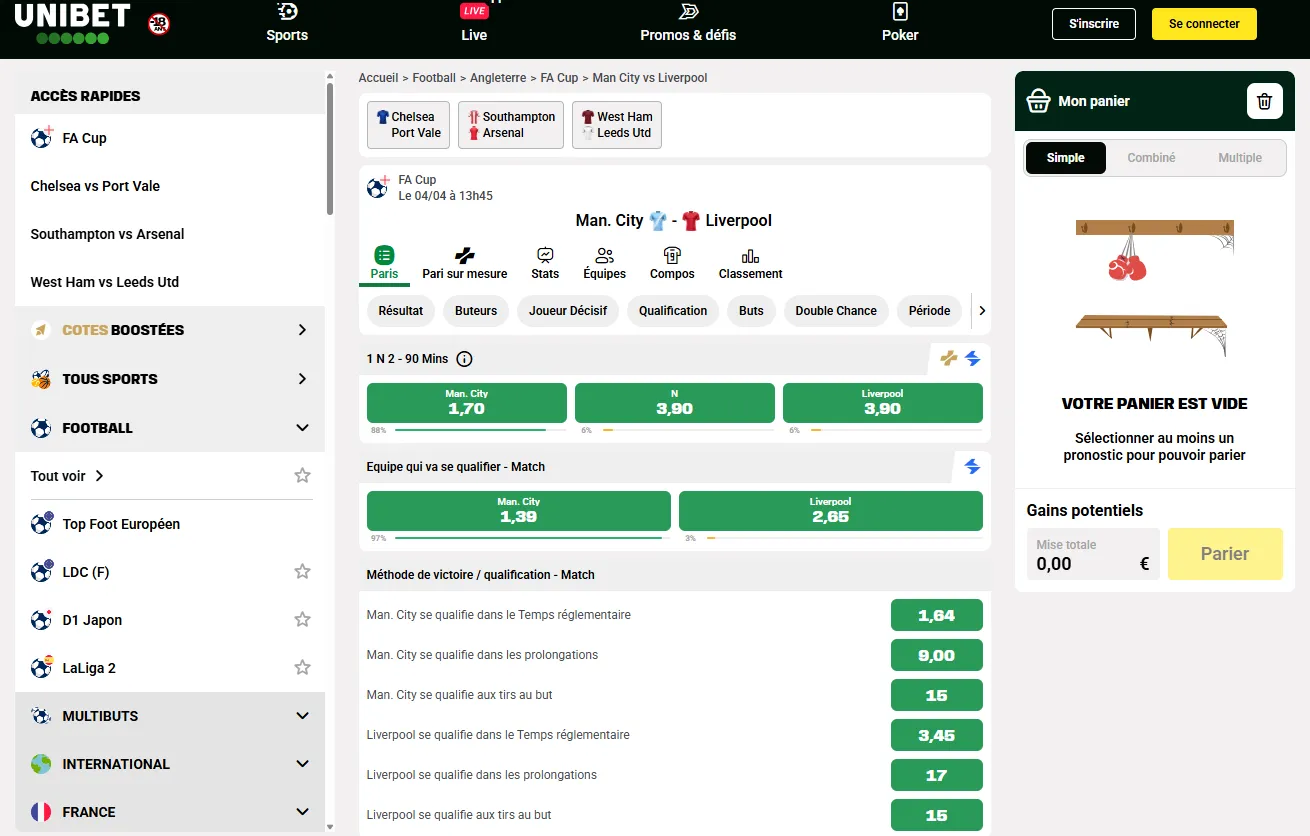Viewport: 1310px width, 836px height.
Task: Open Tout voir football link
Action: tap(67, 476)
